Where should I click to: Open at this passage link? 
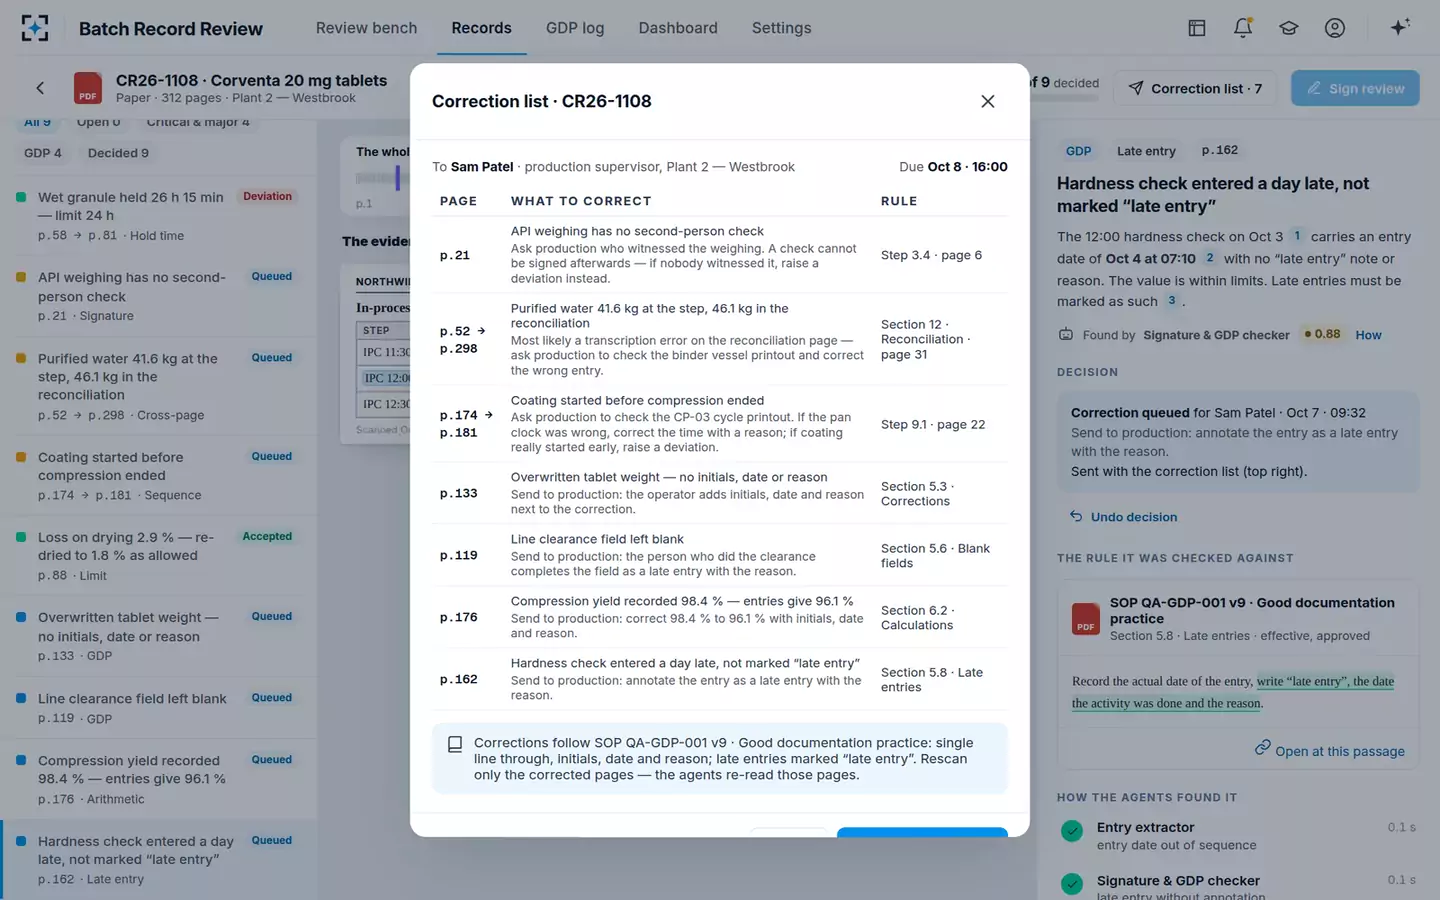(x=1330, y=751)
